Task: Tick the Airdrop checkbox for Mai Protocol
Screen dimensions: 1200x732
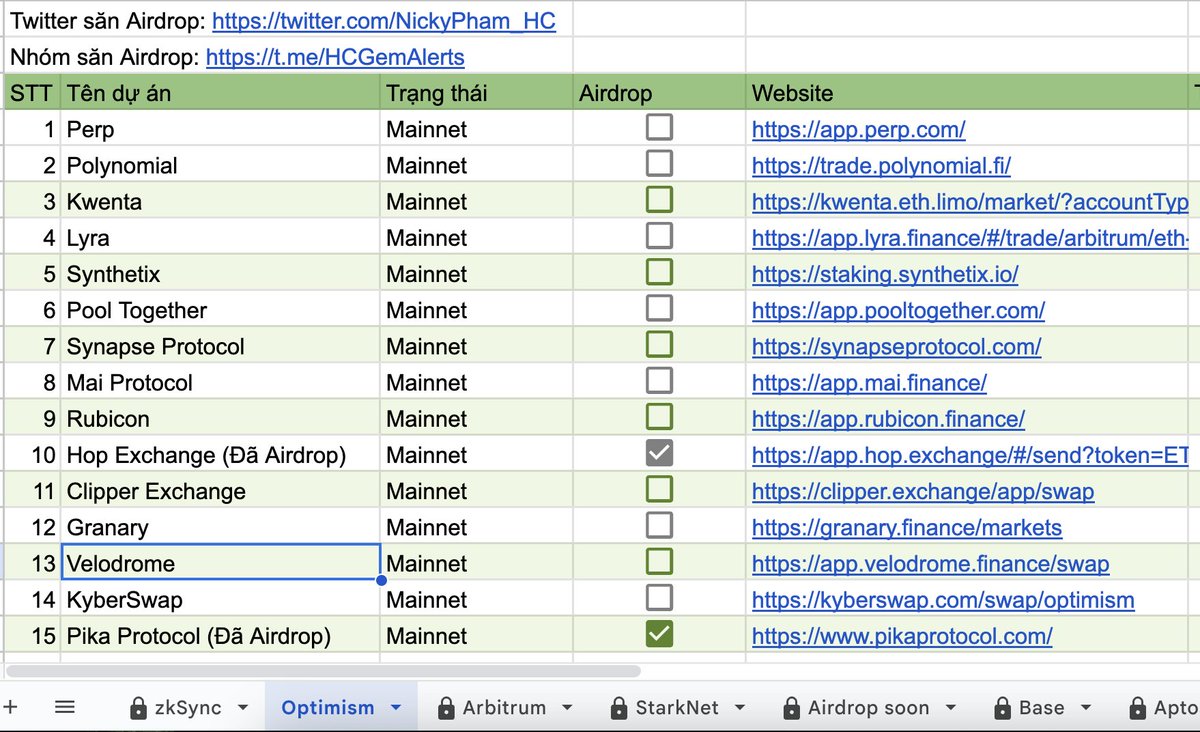Action: pyautogui.click(x=659, y=380)
